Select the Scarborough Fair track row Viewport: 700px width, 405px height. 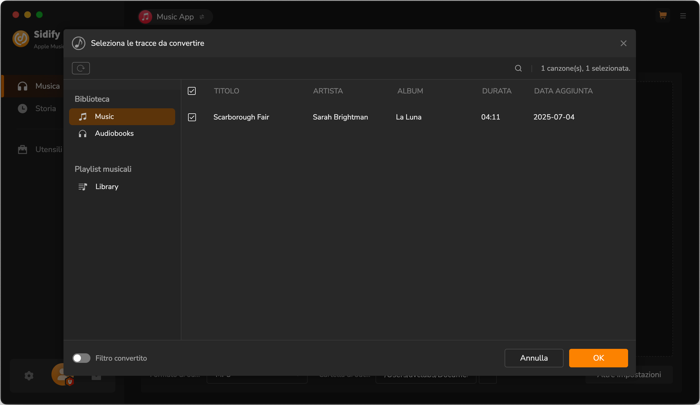[408, 117]
